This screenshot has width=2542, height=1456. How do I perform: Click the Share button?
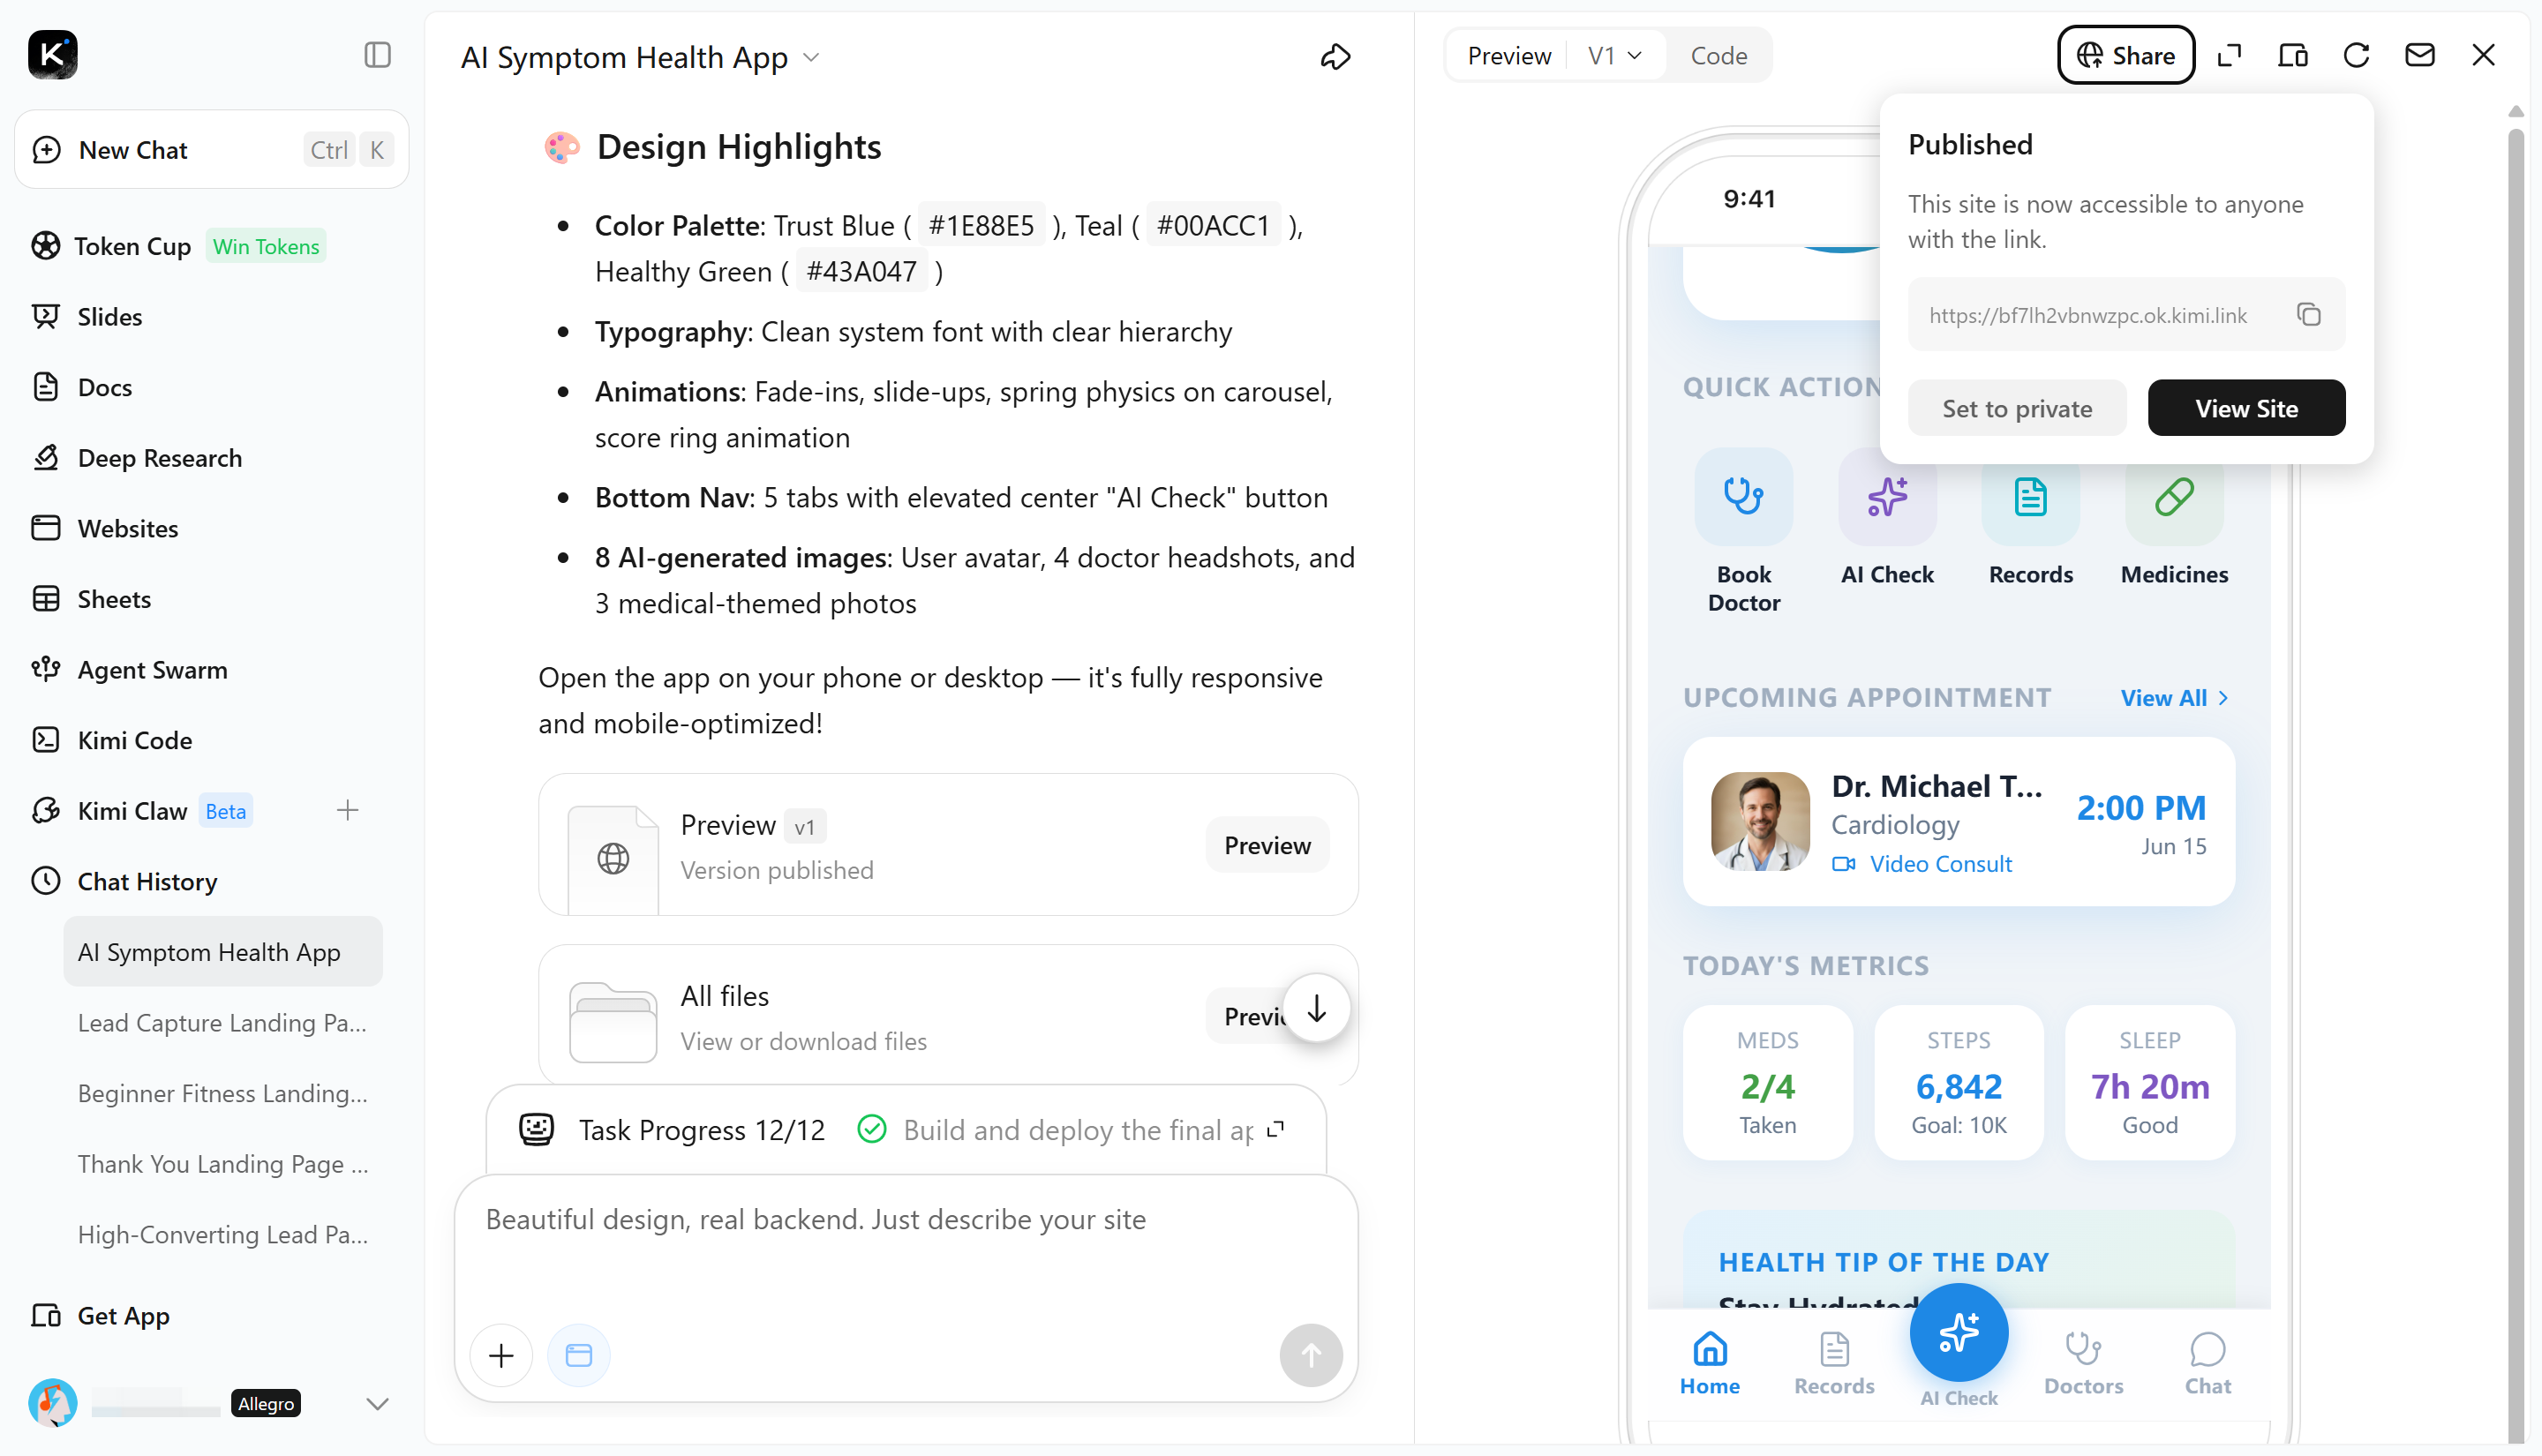(2126, 55)
